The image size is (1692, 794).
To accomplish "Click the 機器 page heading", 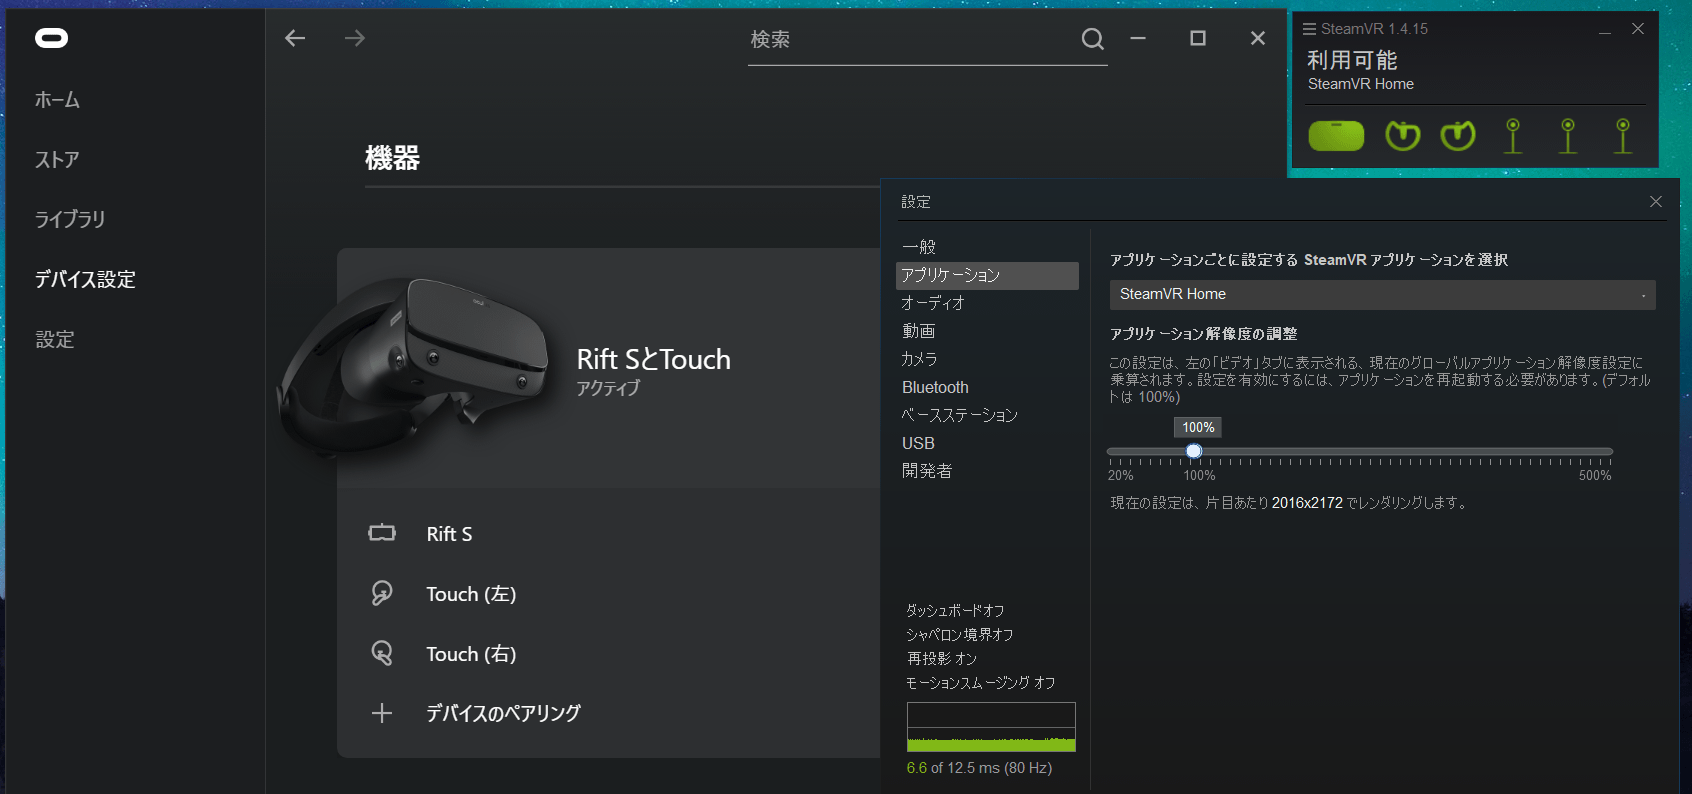I will click(x=392, y=158).
